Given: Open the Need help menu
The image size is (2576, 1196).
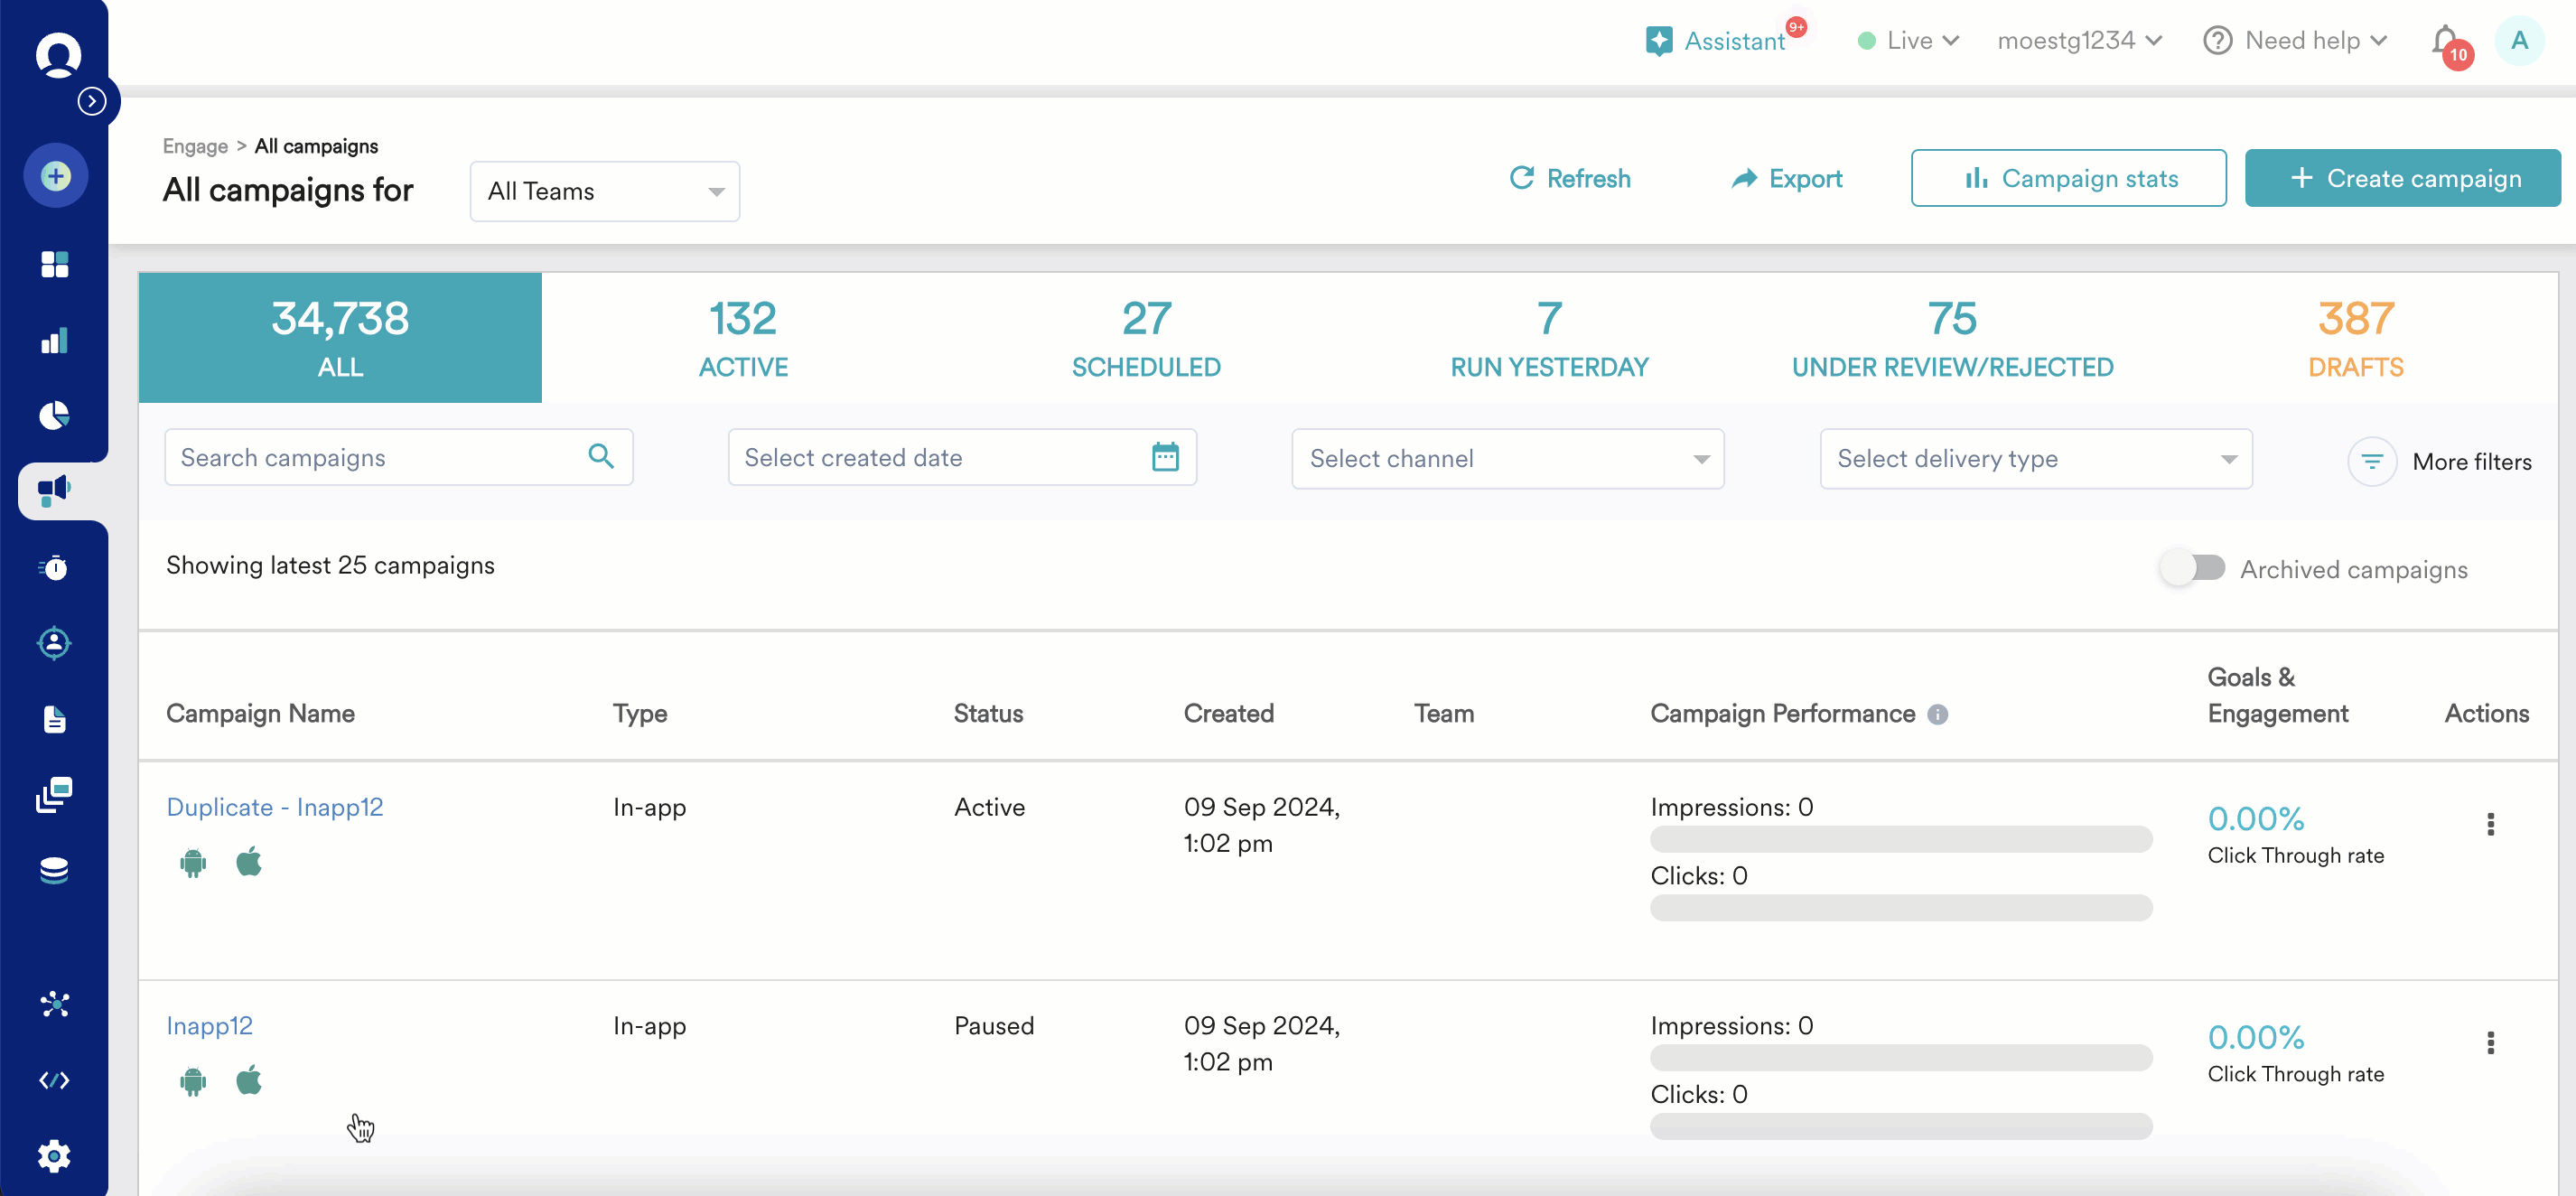Looking at the screenshot, I should coord(2295,41).
